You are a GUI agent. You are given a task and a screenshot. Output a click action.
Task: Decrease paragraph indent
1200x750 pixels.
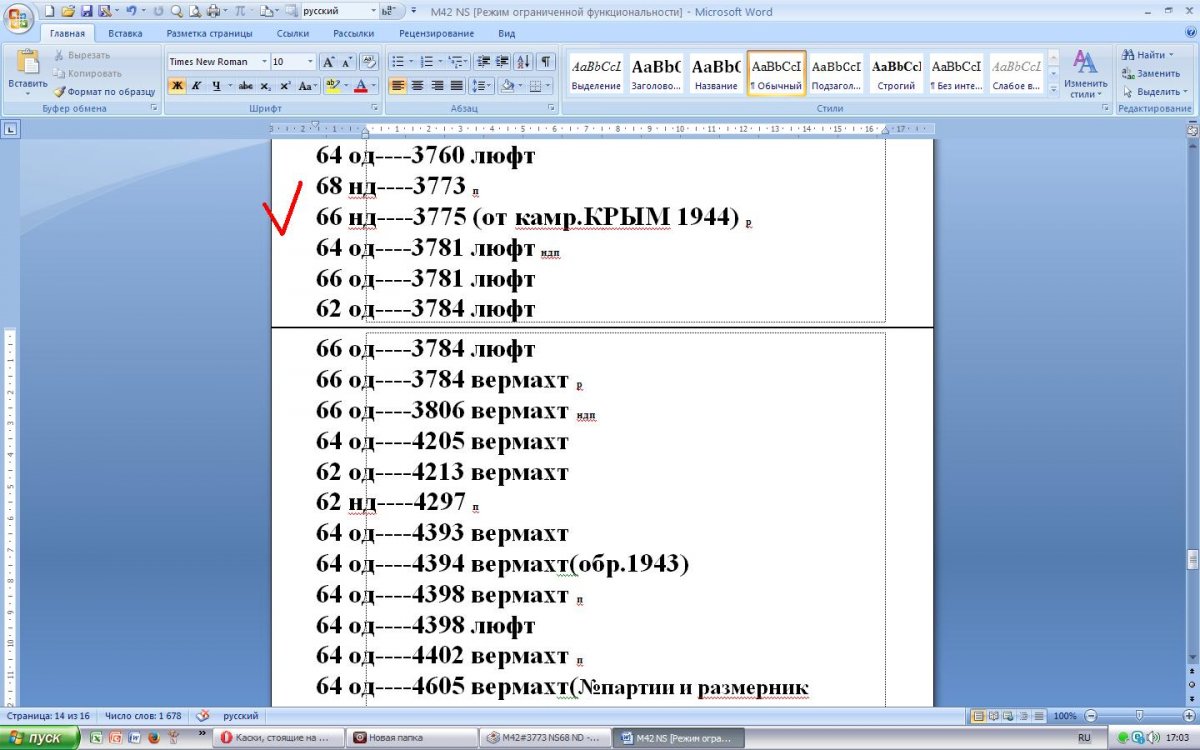tap(484, 61)
